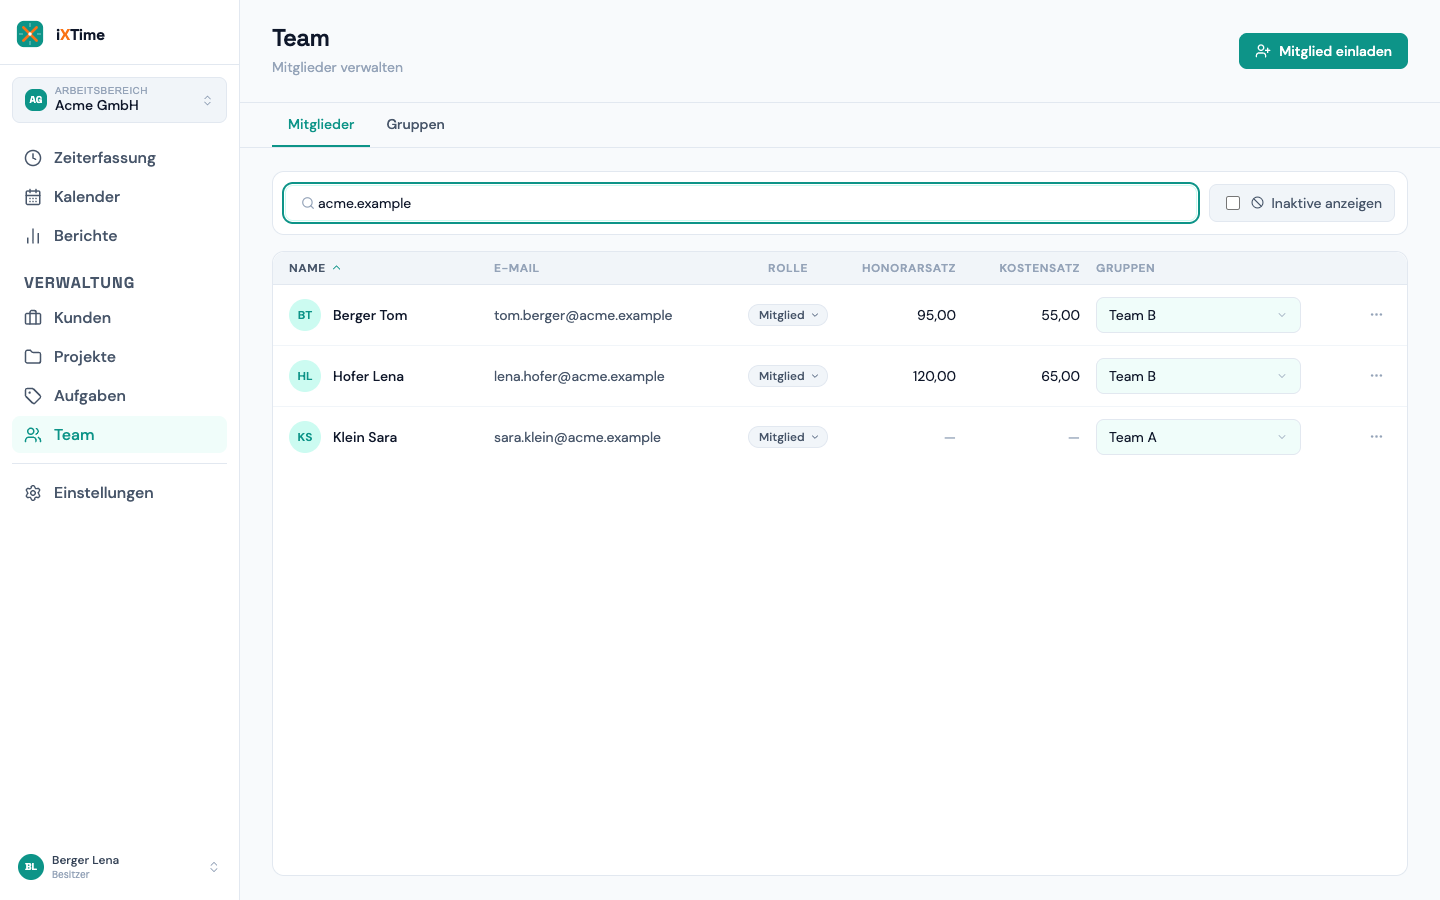
Task: Click Kostensatz value 65,00
Action: pyautogui.click(x=1060, y=376)
